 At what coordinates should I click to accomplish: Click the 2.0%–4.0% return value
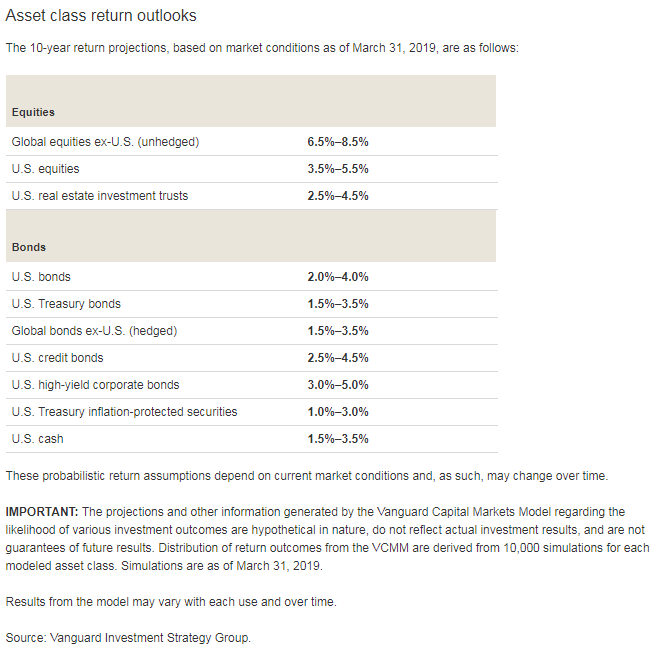pos(338,277)
